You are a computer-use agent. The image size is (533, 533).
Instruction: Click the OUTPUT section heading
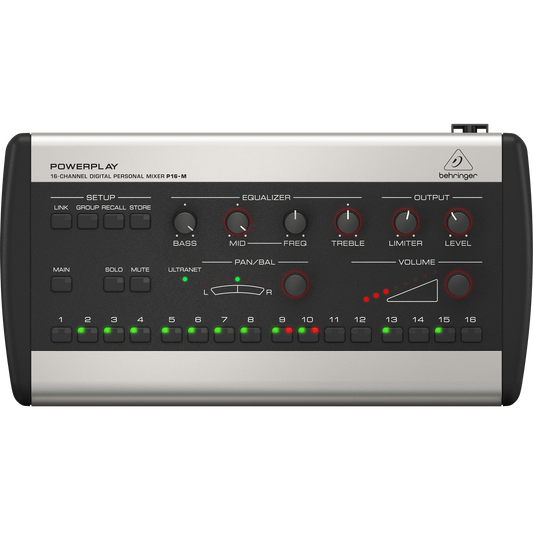432,197
